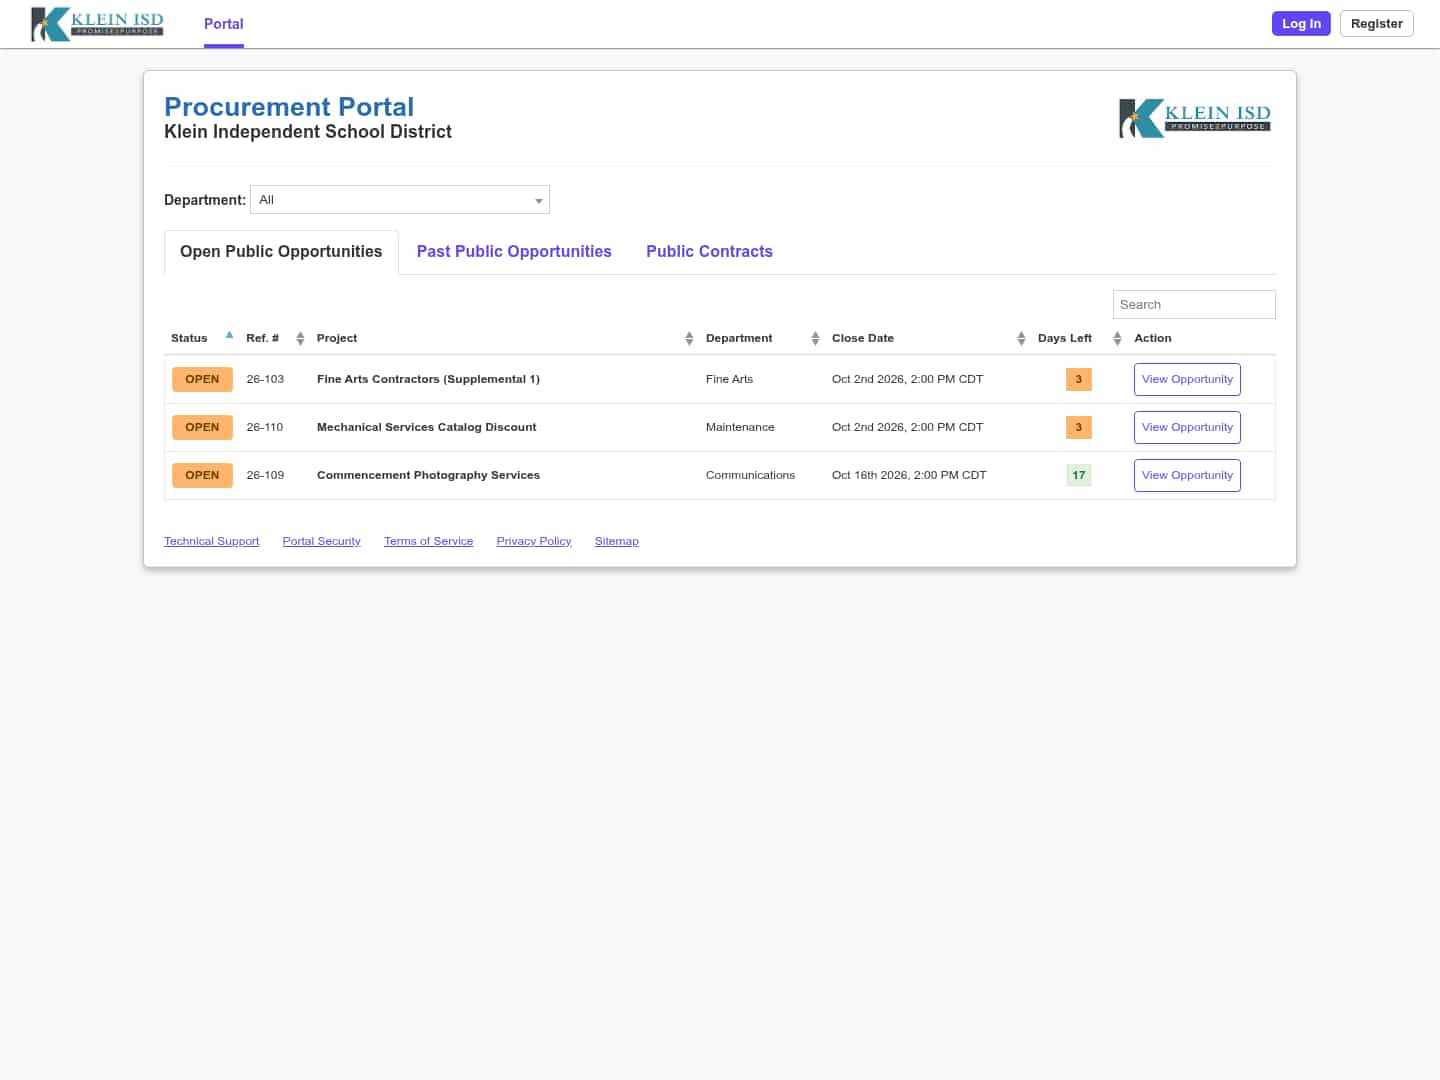1440x1080 pixels.
Task: Sort by Days Left column arrows
Action: pos(1117,339)
